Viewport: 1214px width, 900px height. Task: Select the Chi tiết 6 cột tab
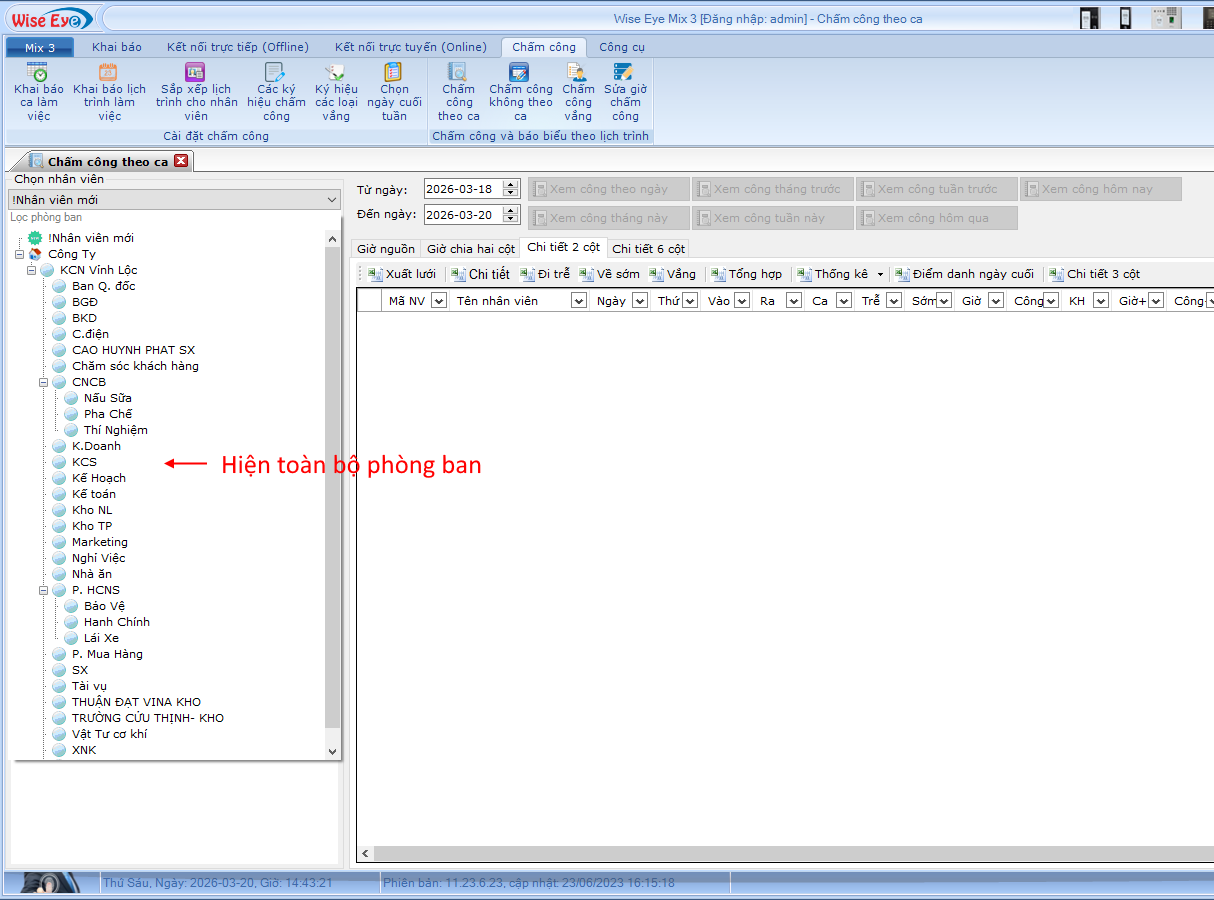click(x=648, y=249)
